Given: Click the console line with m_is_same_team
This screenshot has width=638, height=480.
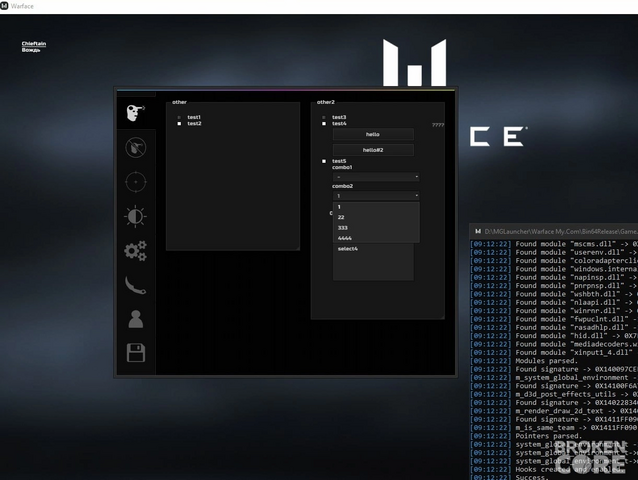Looking at the screenshot, I should click(554, 428).
